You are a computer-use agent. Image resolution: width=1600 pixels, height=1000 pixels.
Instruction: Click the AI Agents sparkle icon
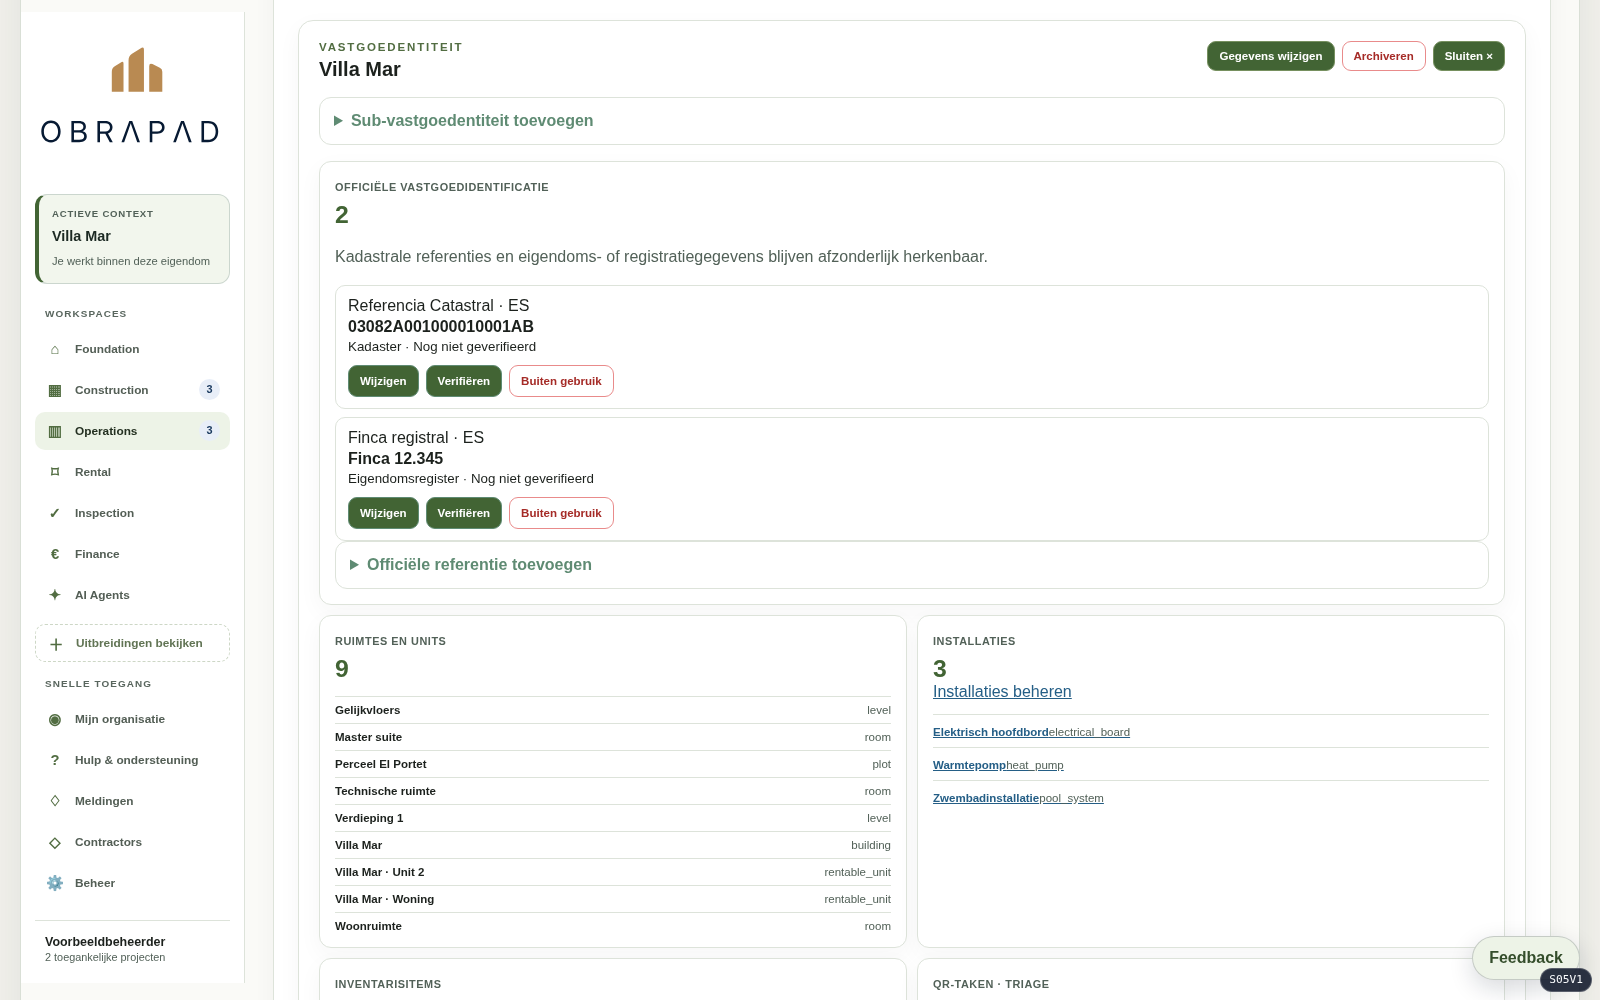[55, 595]
